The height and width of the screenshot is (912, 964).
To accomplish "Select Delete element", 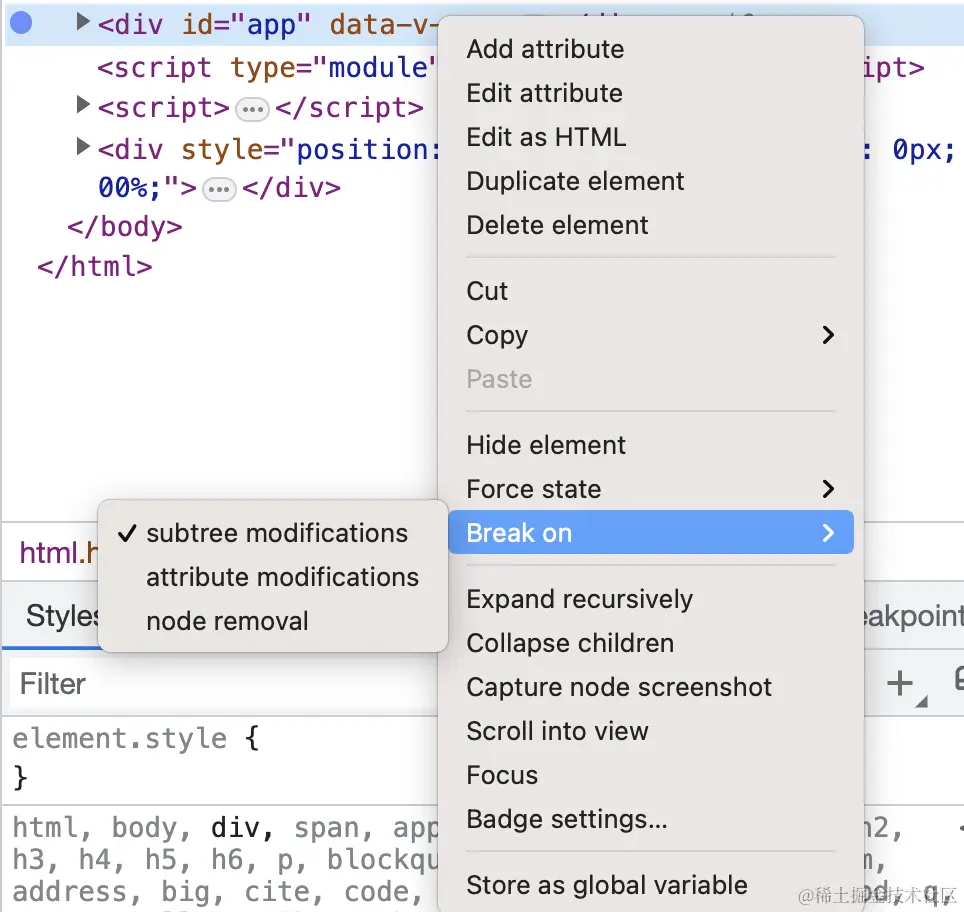I will pyautogui.click(x=650, y=225).
